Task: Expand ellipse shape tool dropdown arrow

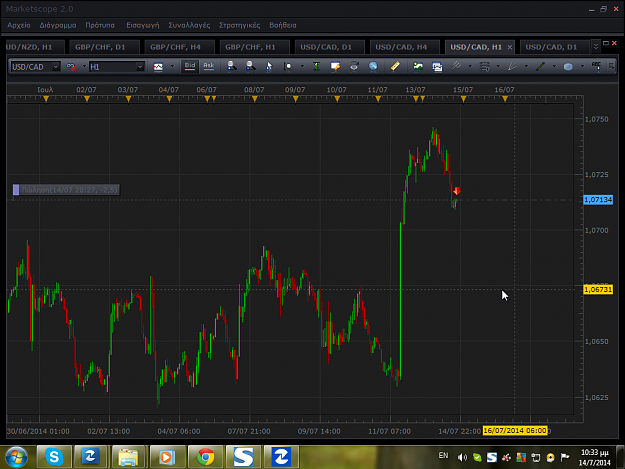Action: [x=582, y=67]
